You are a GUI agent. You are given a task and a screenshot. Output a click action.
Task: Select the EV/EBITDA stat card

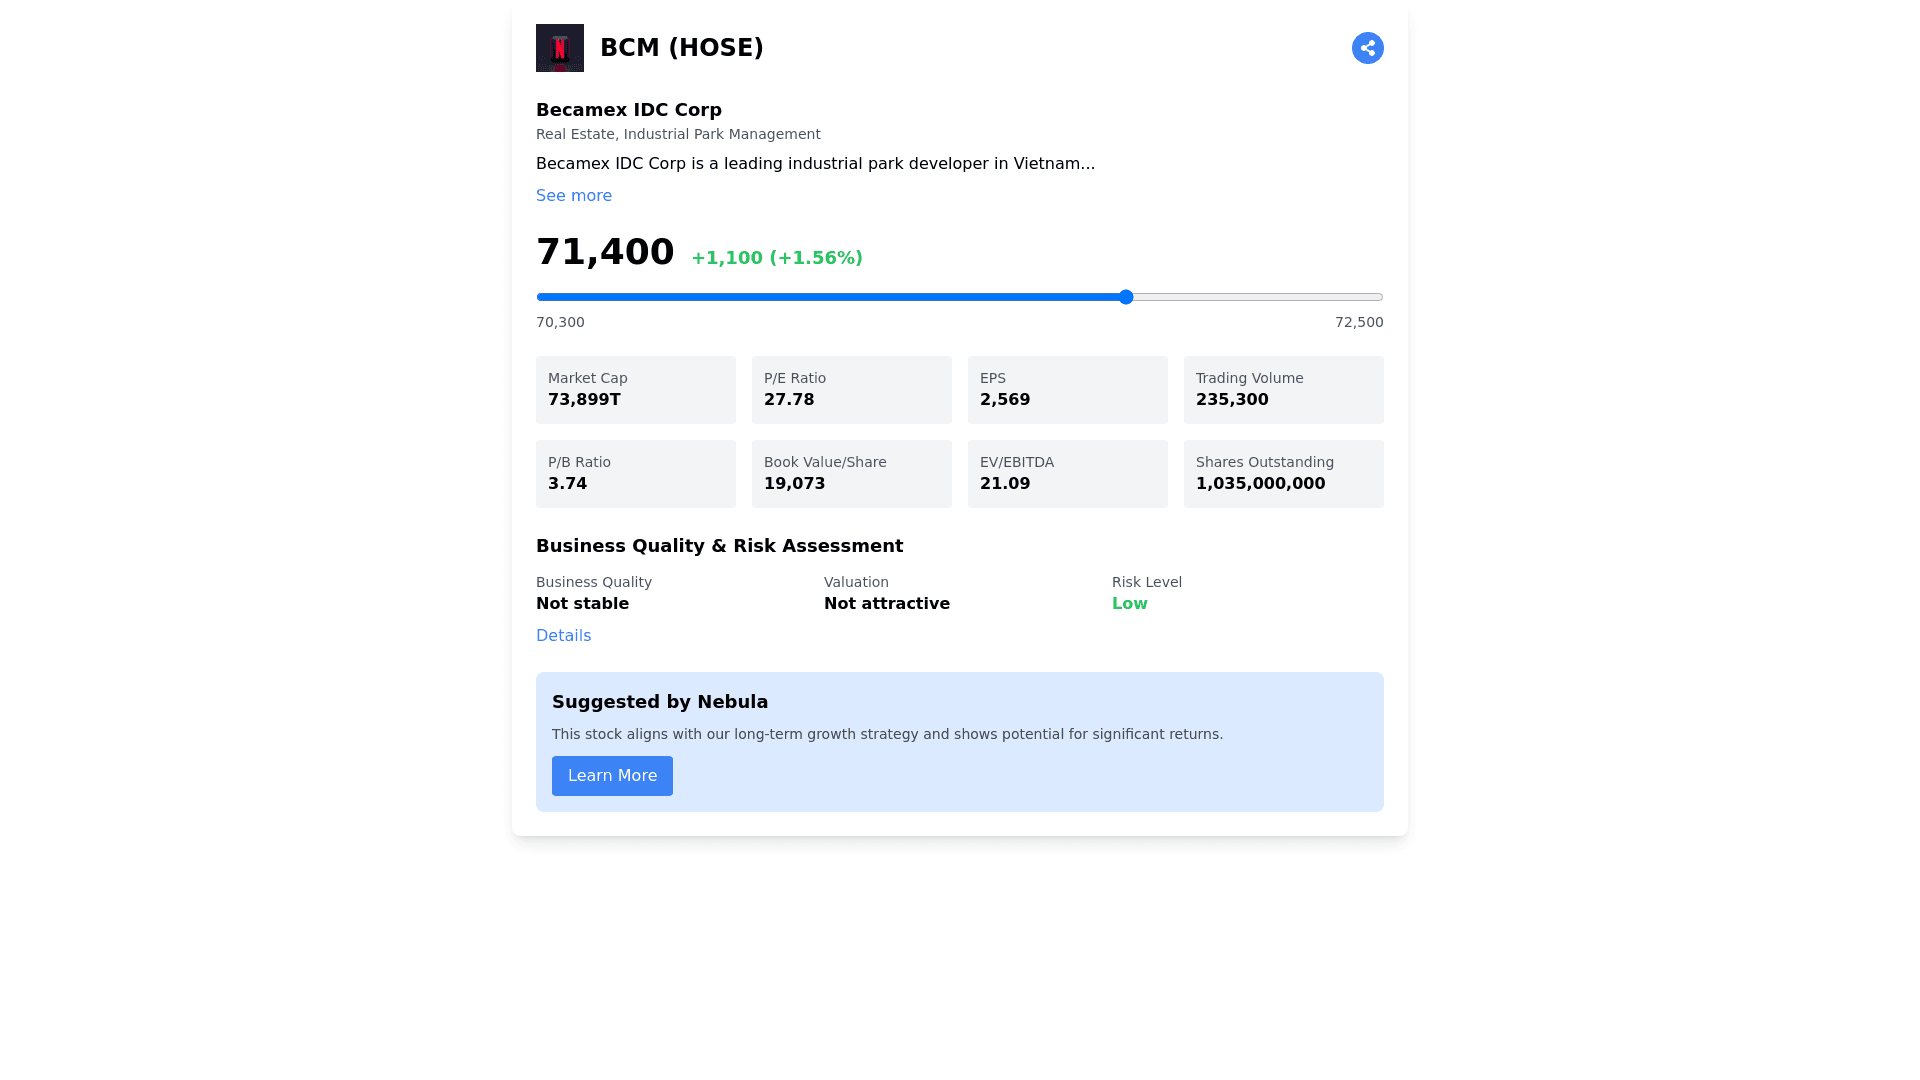pyautogui.click(x=1068, y=474)
